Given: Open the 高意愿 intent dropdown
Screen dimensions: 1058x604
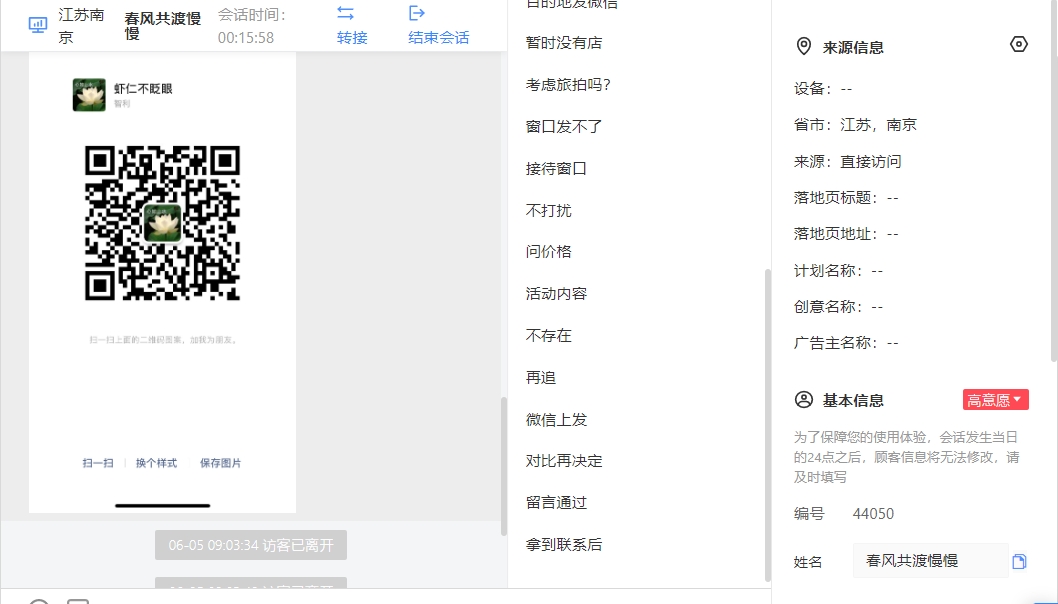Looking at the screenshot, I should (995, 400).
